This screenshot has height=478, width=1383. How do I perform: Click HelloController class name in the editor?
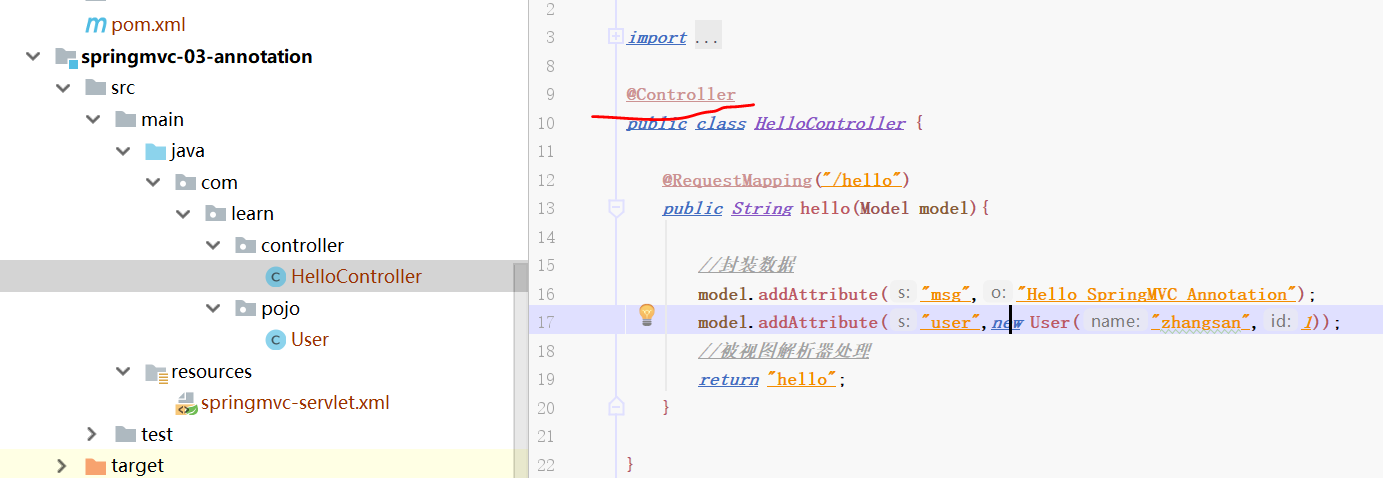(x=830, y=123)
